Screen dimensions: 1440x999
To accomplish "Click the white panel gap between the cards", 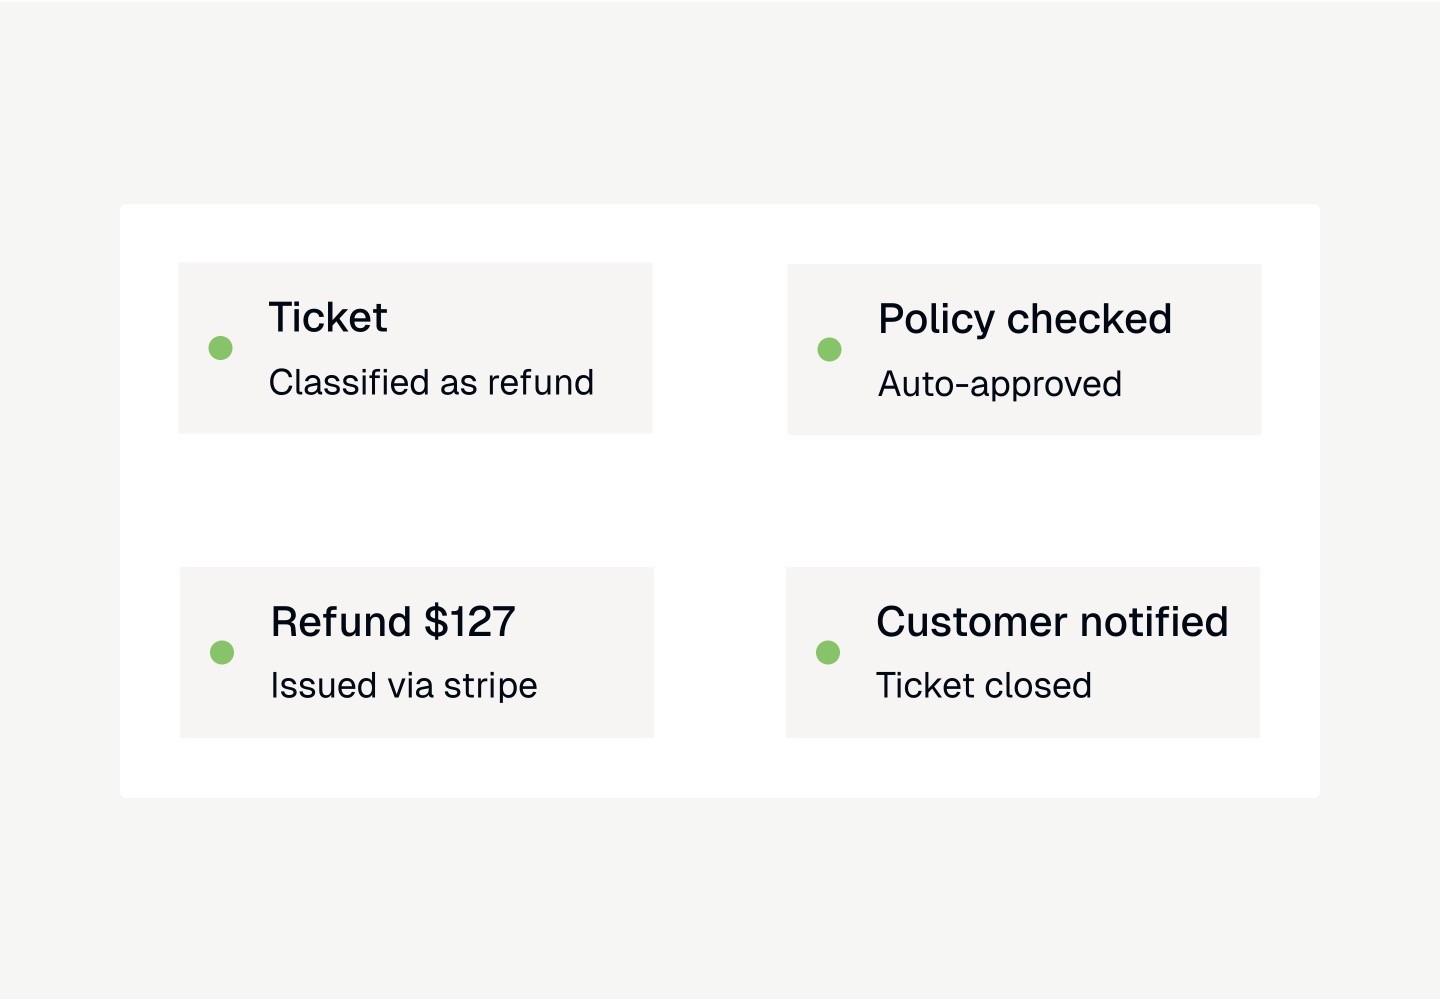I will tap(720, 500).
